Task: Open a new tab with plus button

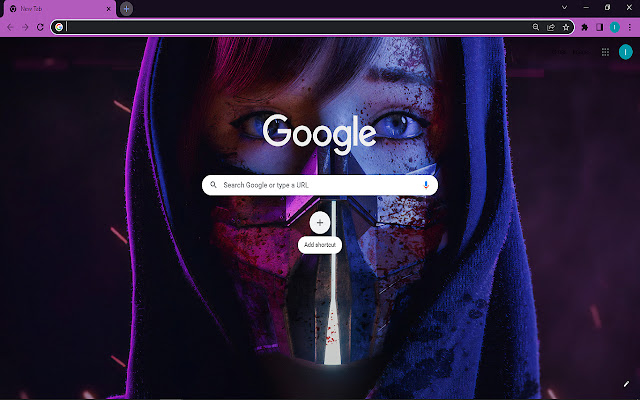Action: 127,9
